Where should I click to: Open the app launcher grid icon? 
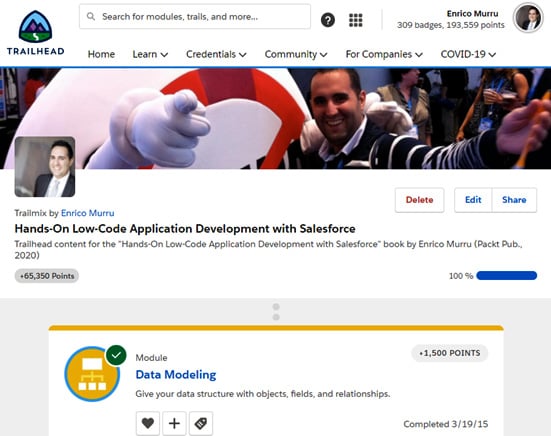pyautogui.click(x=355, y=20)
